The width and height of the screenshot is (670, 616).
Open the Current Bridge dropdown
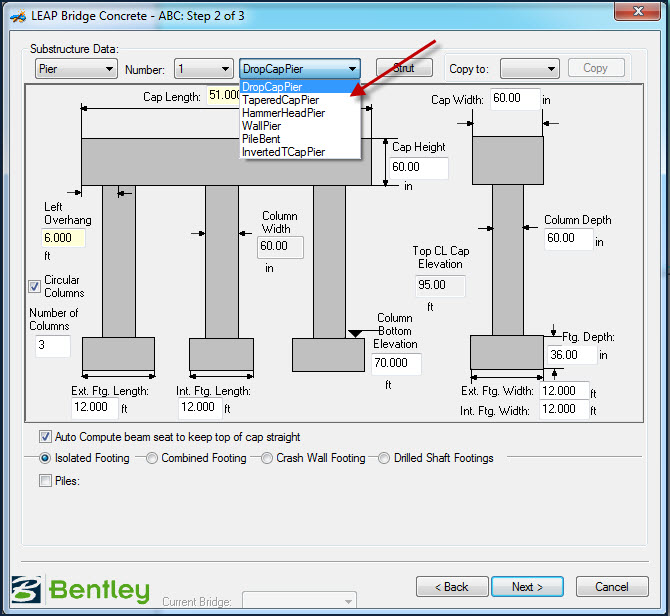click(299, 601)
